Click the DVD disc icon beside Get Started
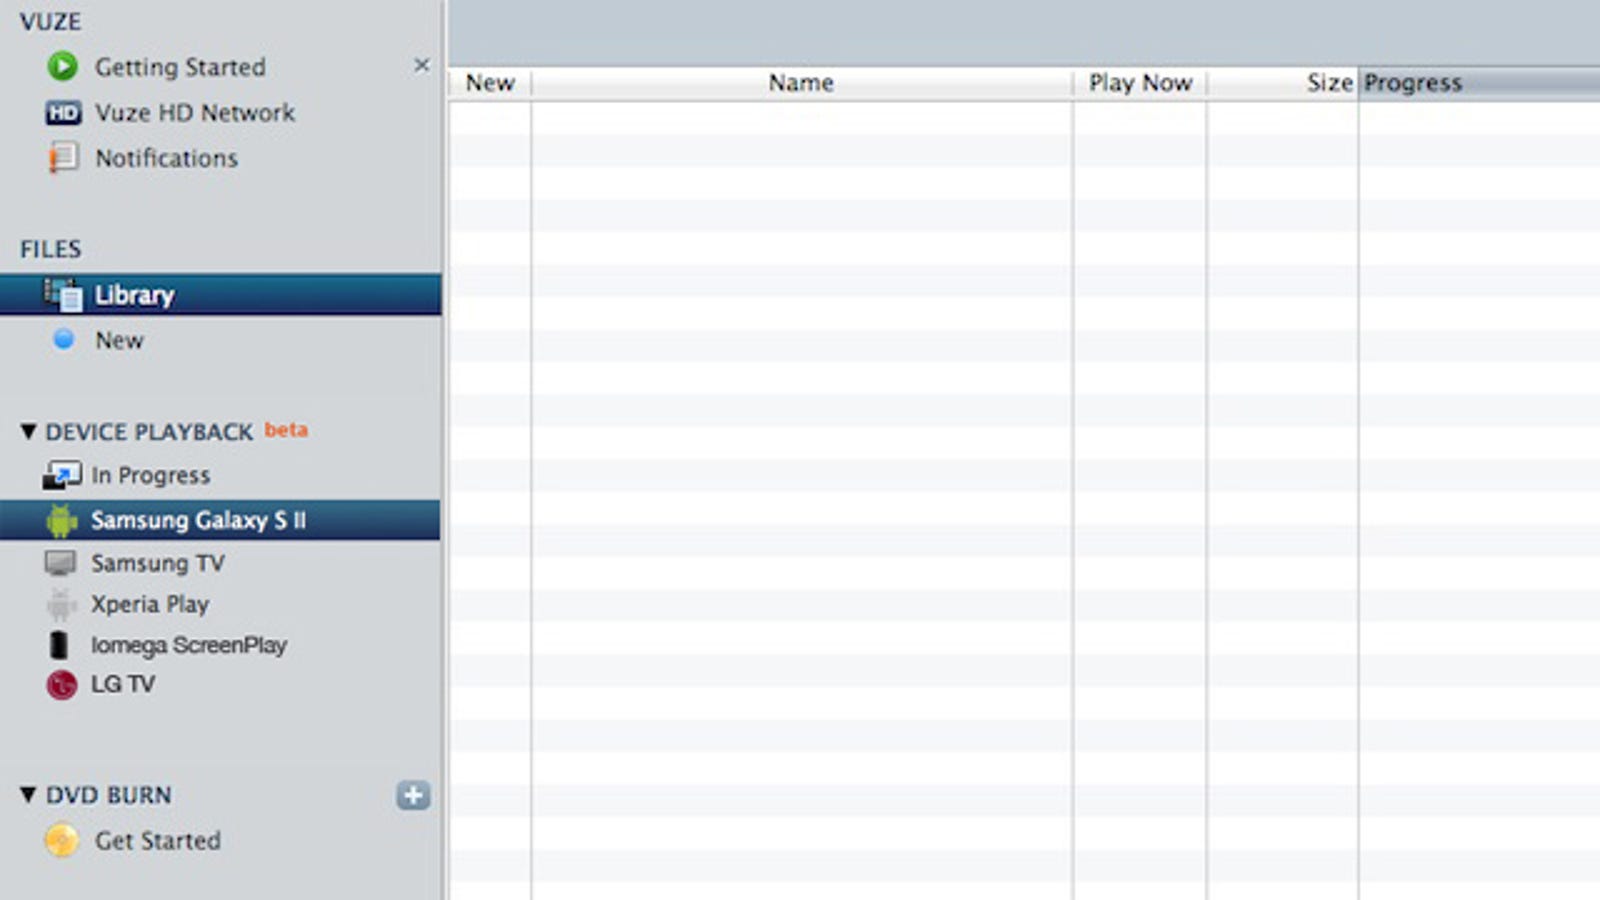The width and height of the screenshot is (1600, 900). point(62,840)
